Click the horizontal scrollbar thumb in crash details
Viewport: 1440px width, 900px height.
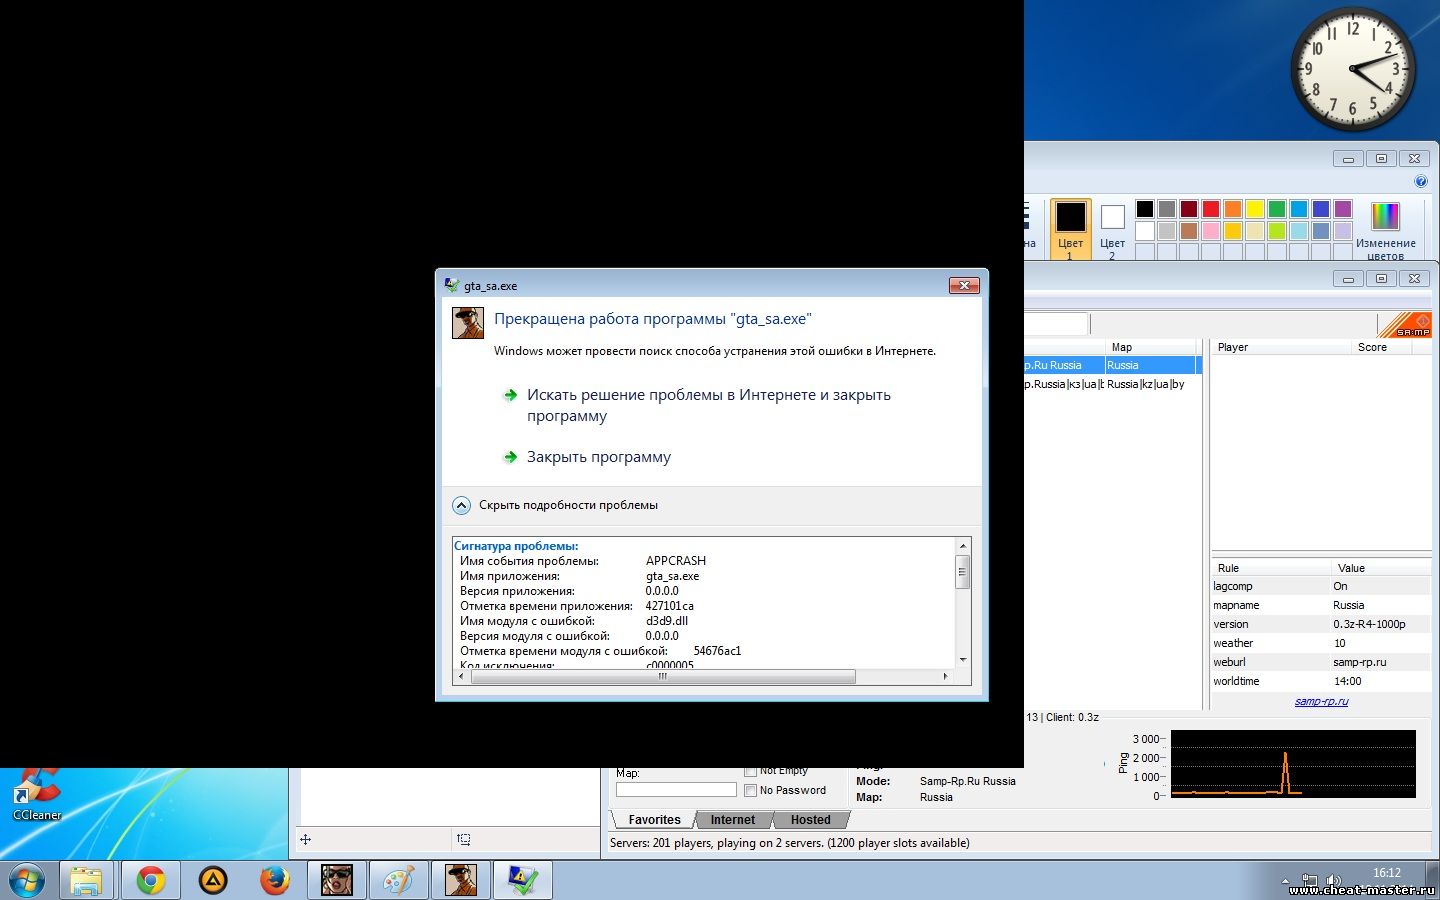(x=663, y=677)
